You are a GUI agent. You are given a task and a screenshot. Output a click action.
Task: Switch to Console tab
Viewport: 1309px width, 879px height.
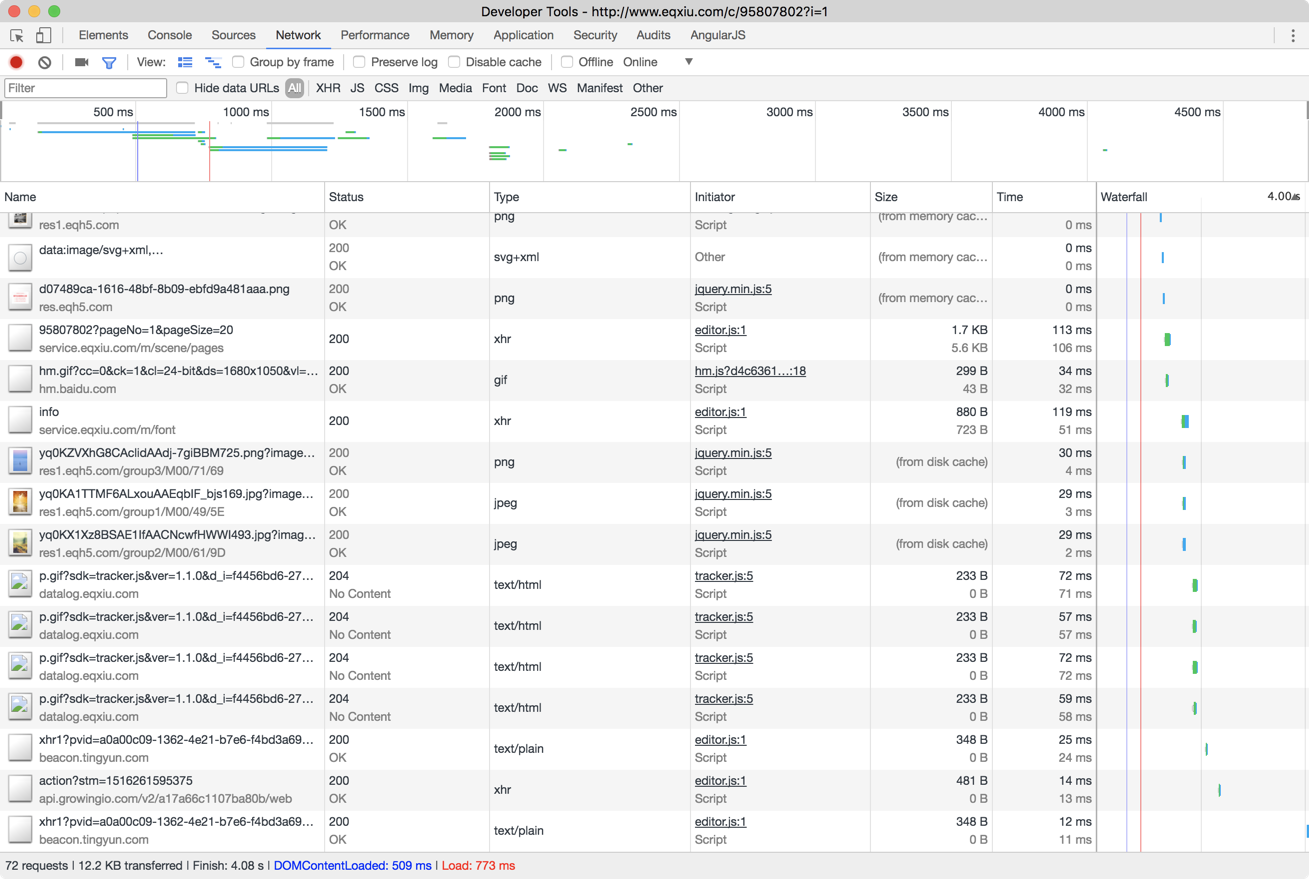pyautogui.click(x=169, y=35)
